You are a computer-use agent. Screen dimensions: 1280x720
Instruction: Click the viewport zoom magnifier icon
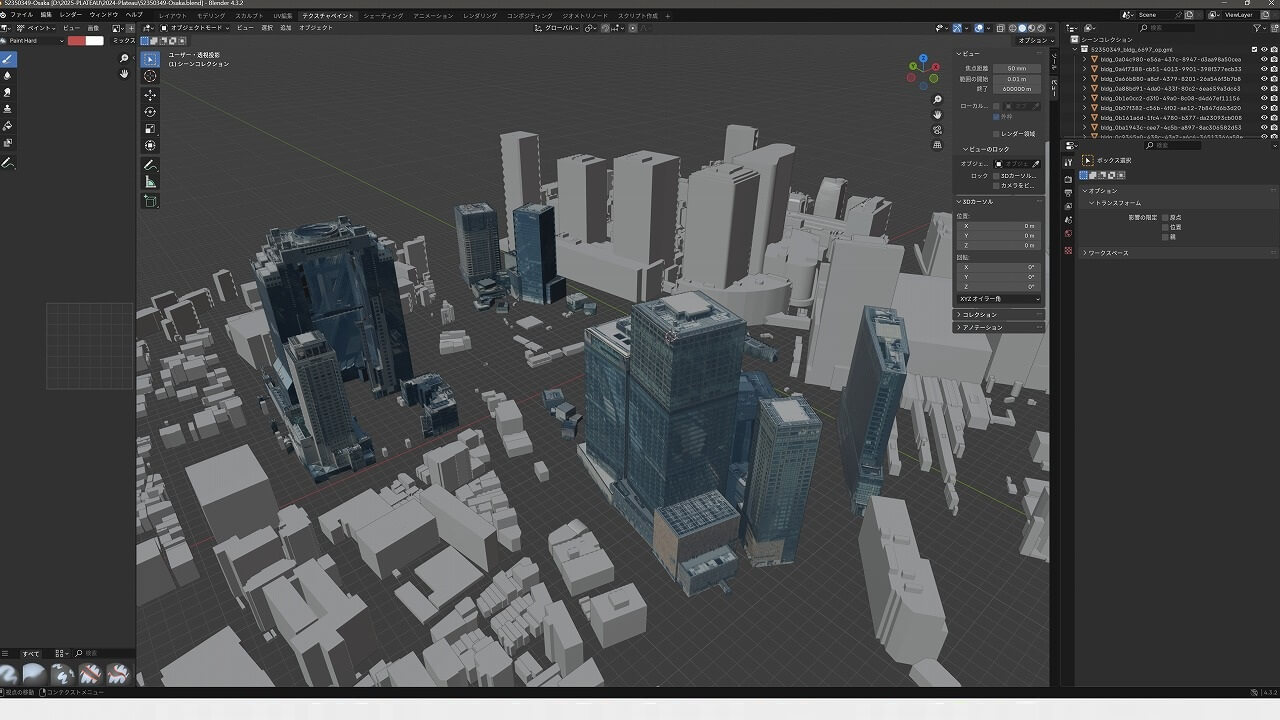click(x=937, y=100)
